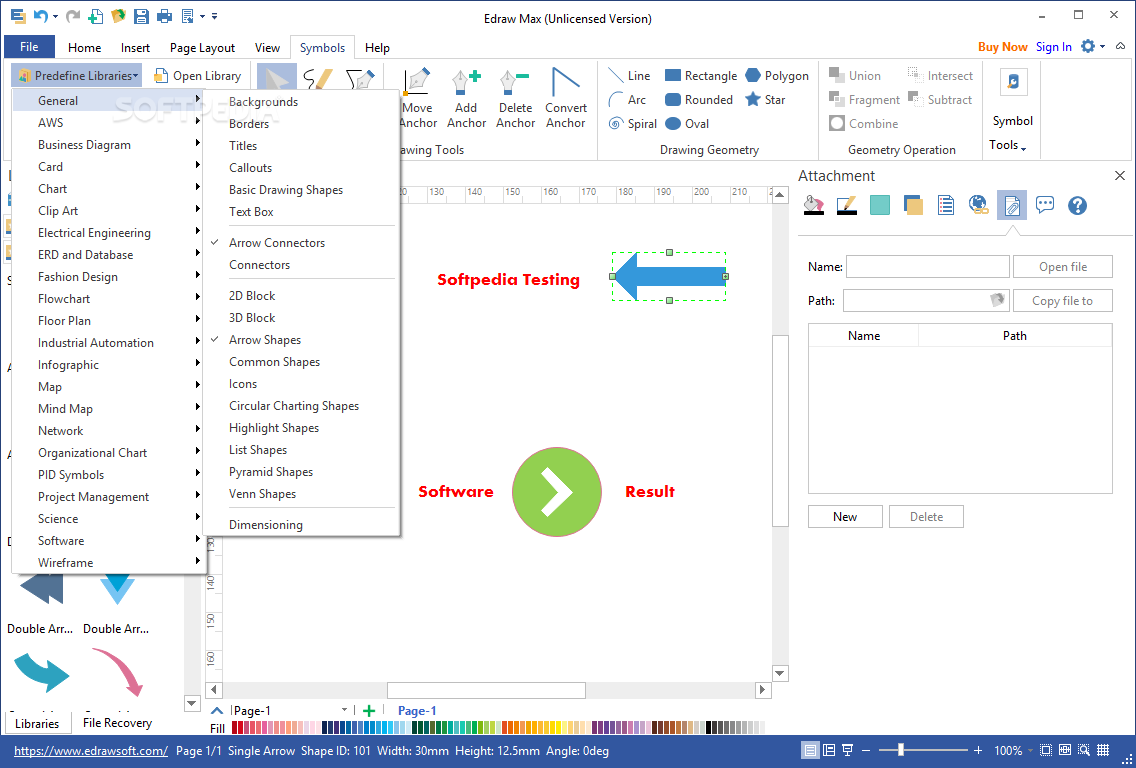Open the Predefine Libraries dropdown
Viewport: 1136px width, 768px height.
[x=78, y=75]
